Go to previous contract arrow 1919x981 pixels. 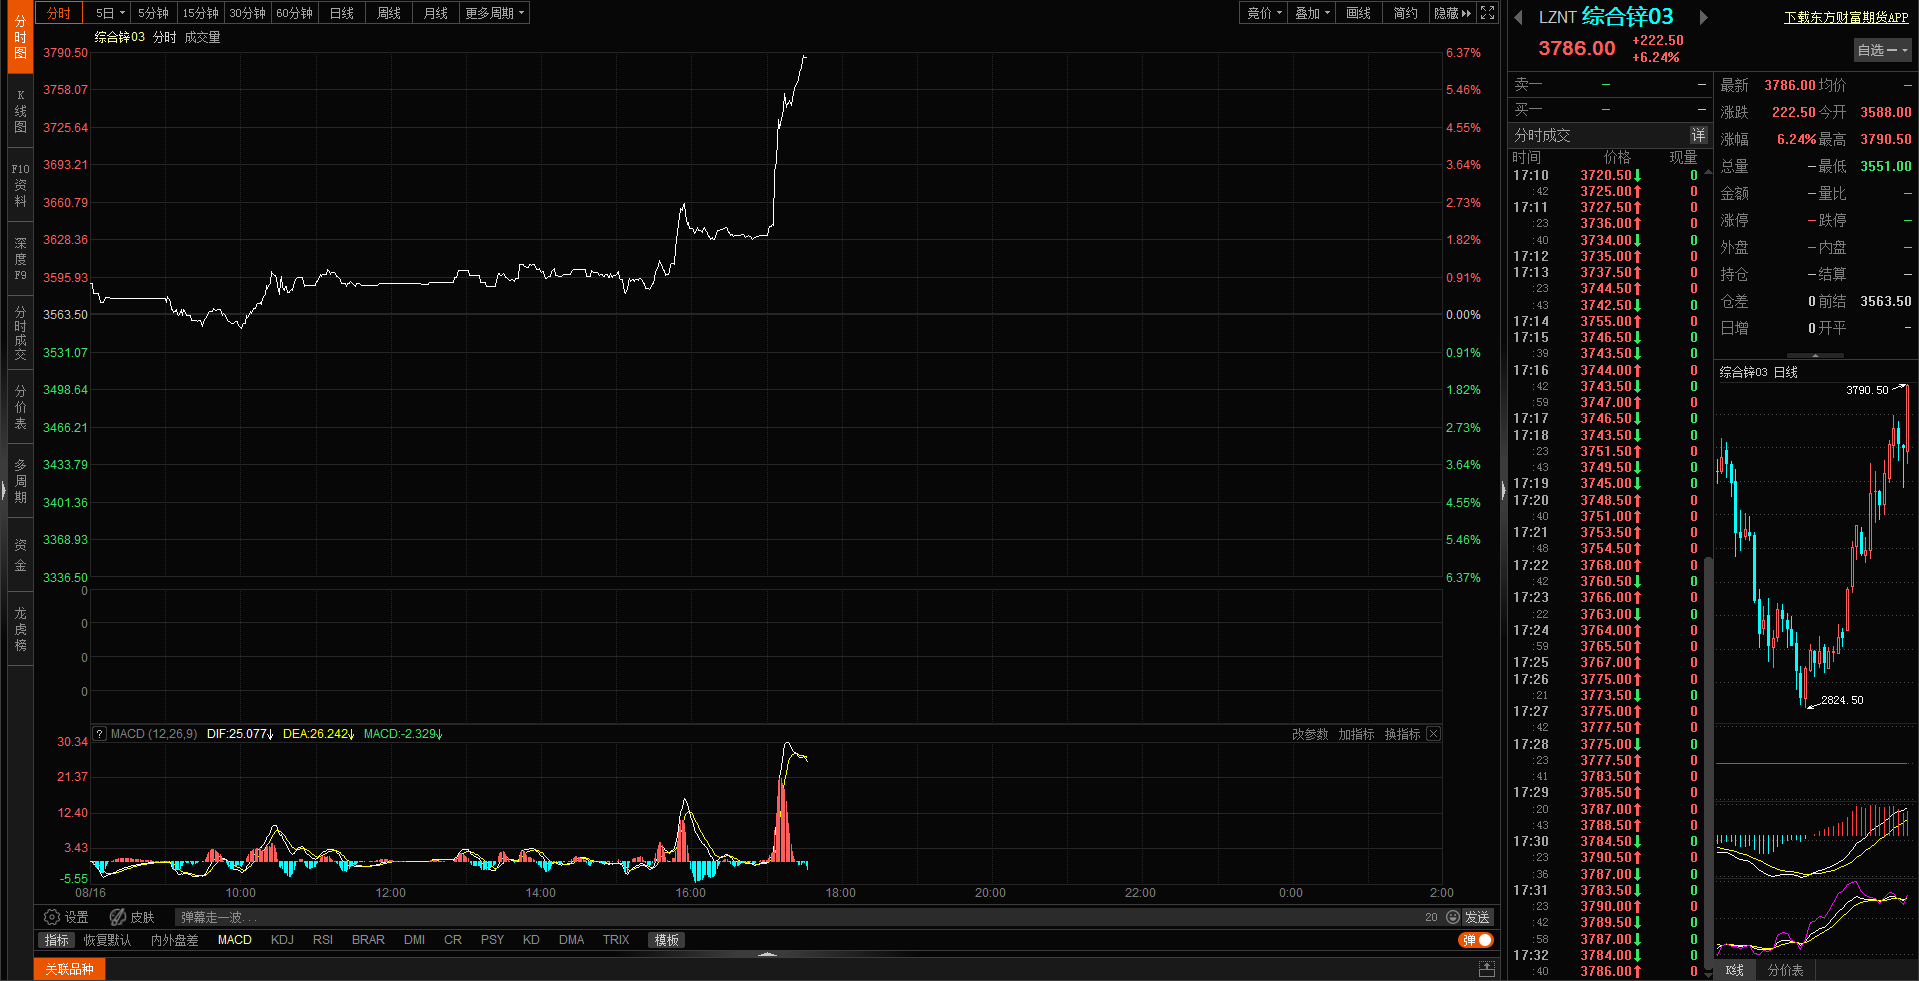[1518, 17]
